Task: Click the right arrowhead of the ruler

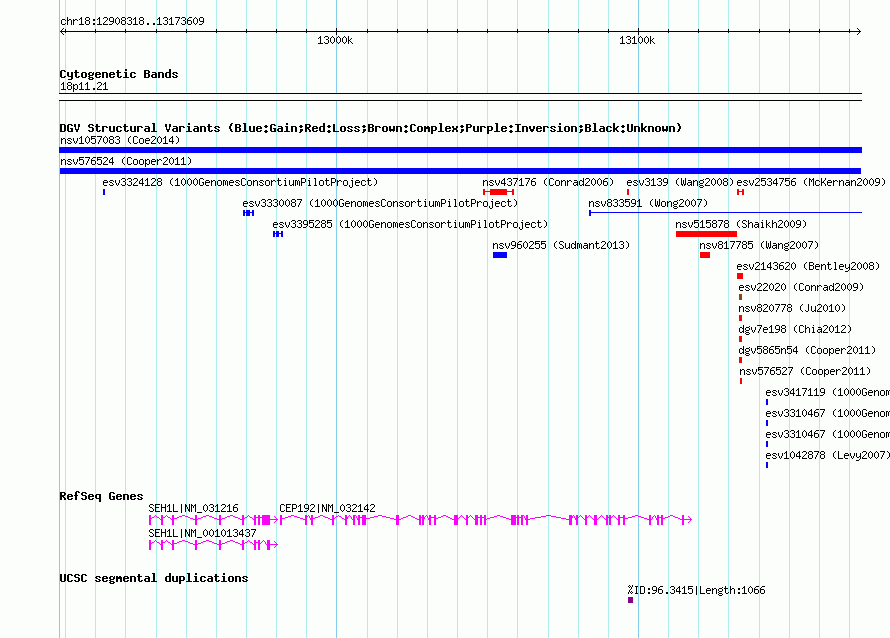Action: (x=858, y=32)
